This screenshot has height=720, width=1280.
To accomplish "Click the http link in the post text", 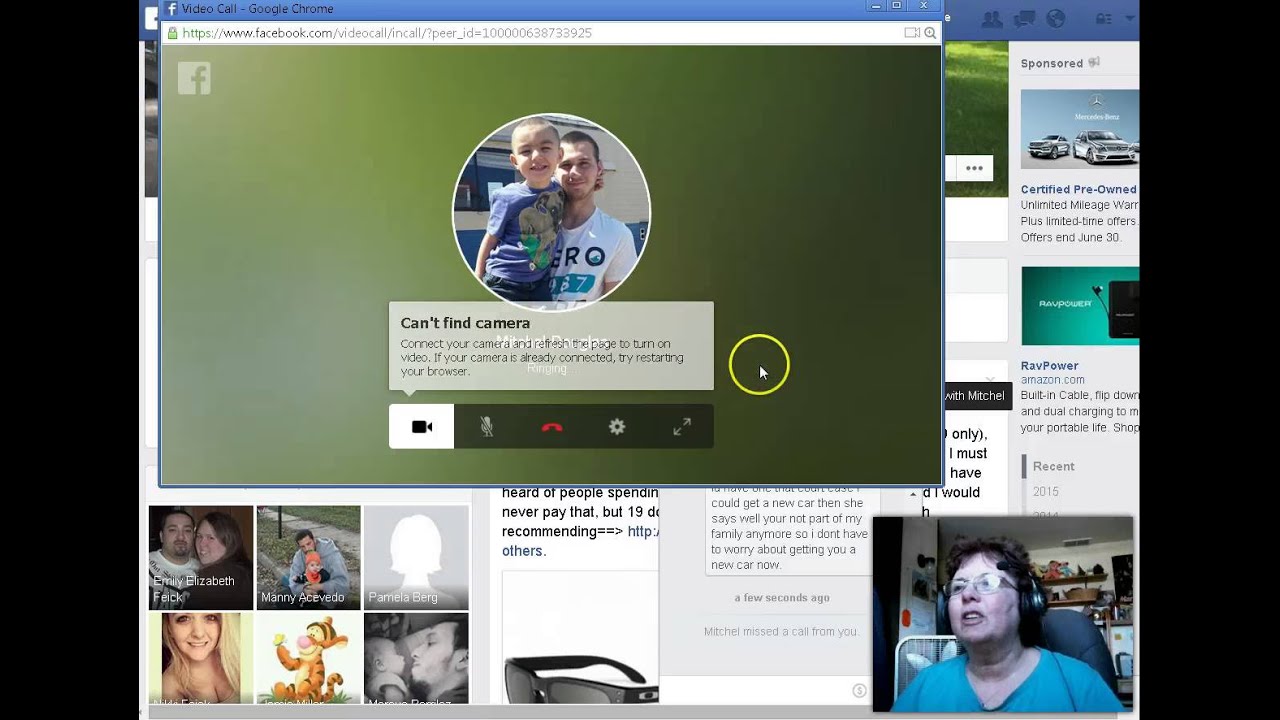I will point(643,531).
